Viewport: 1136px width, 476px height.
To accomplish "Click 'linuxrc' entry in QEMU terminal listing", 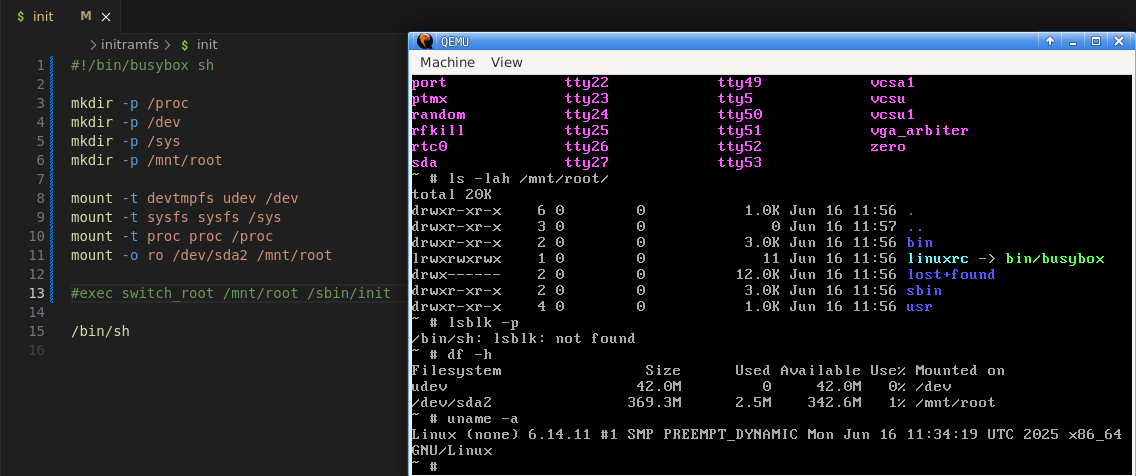I will tap(937, 259).
